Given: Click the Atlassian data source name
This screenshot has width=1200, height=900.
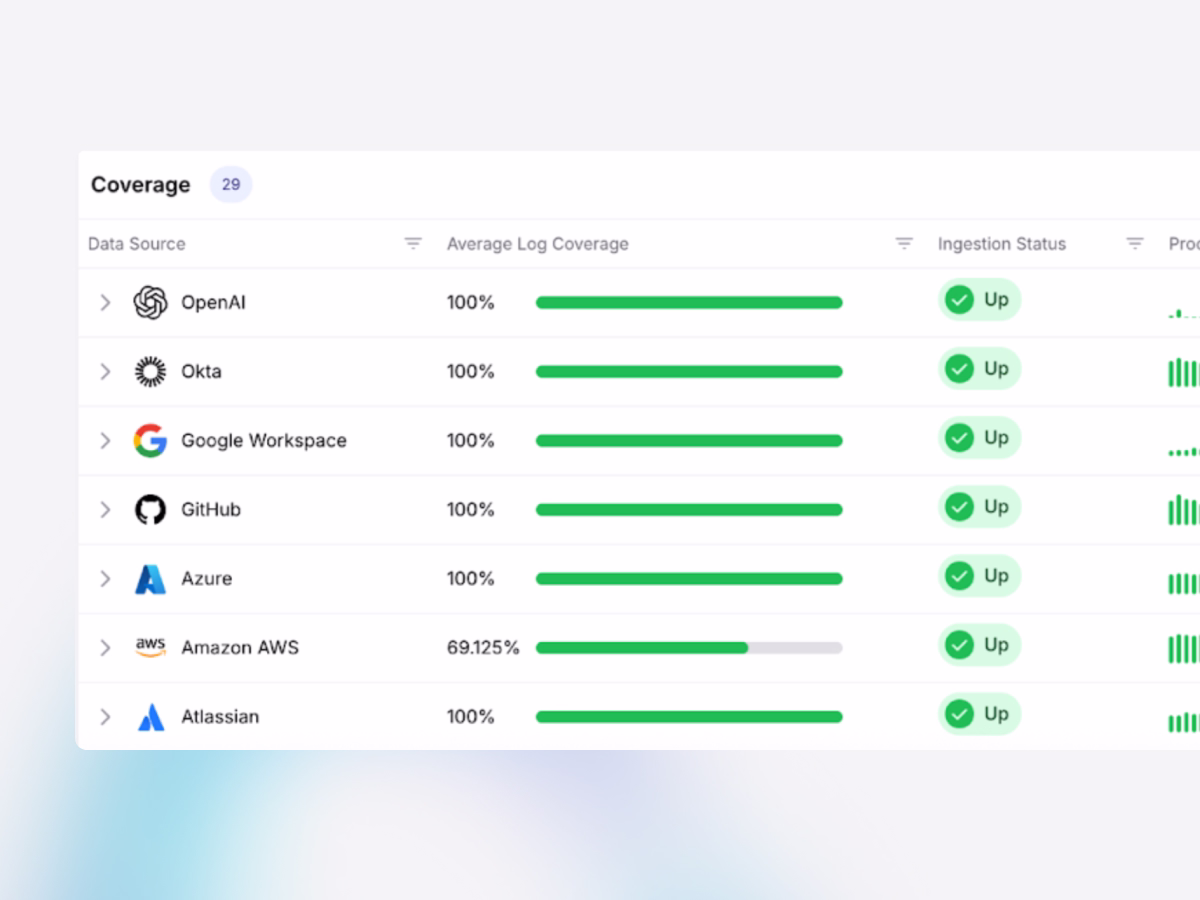Looking at the screenshot, I should (220, 716).
